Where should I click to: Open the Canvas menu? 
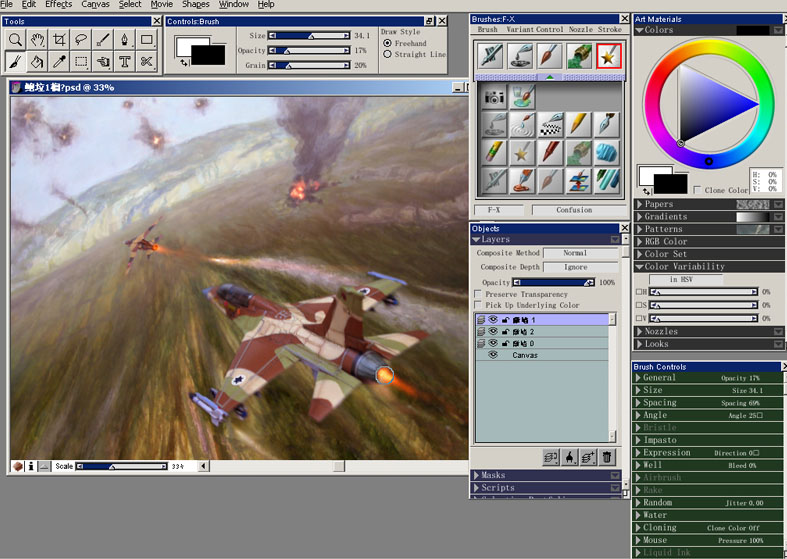[x=95, y=5]
